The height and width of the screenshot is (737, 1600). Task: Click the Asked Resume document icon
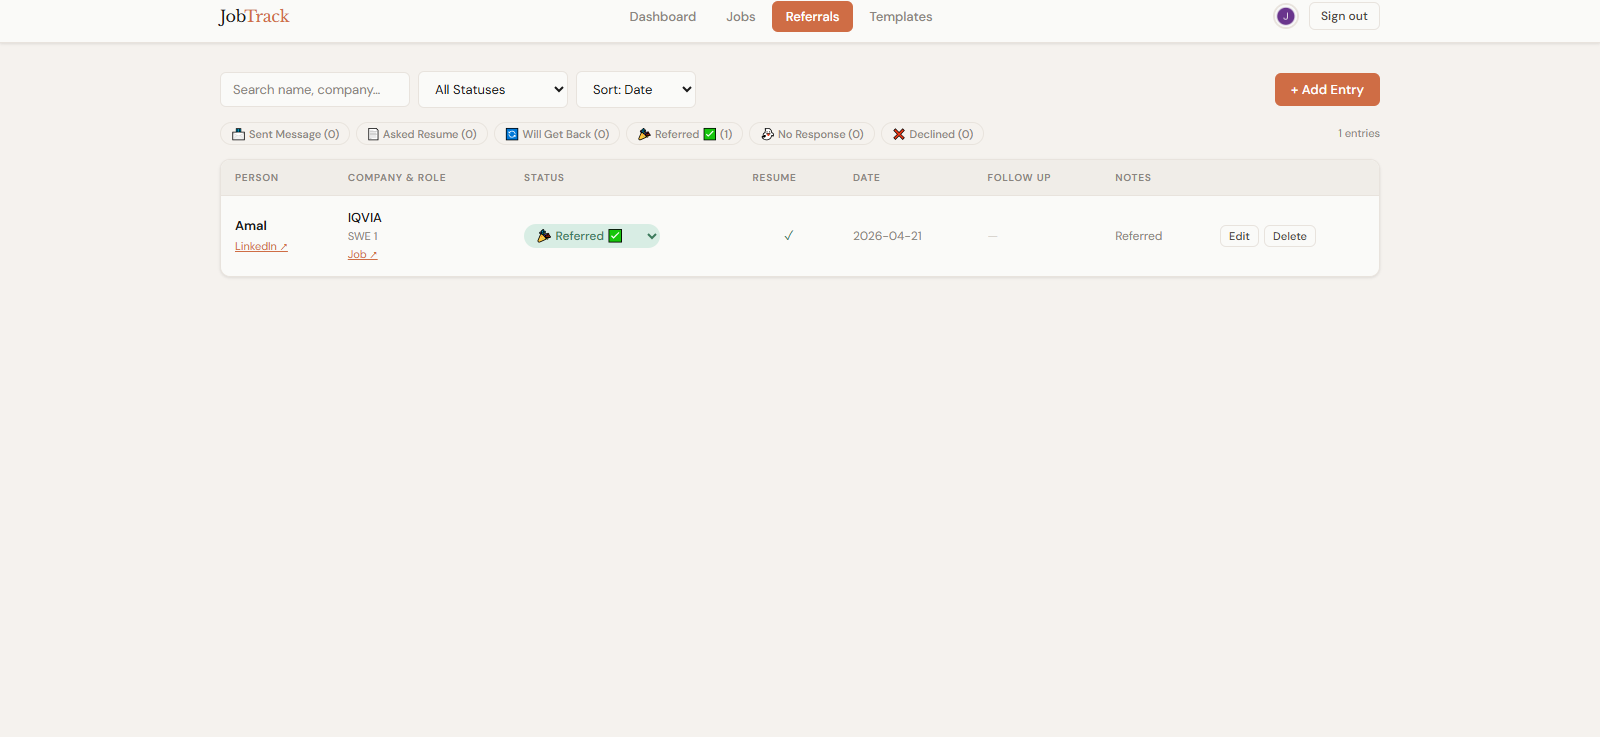click(373, 134)
